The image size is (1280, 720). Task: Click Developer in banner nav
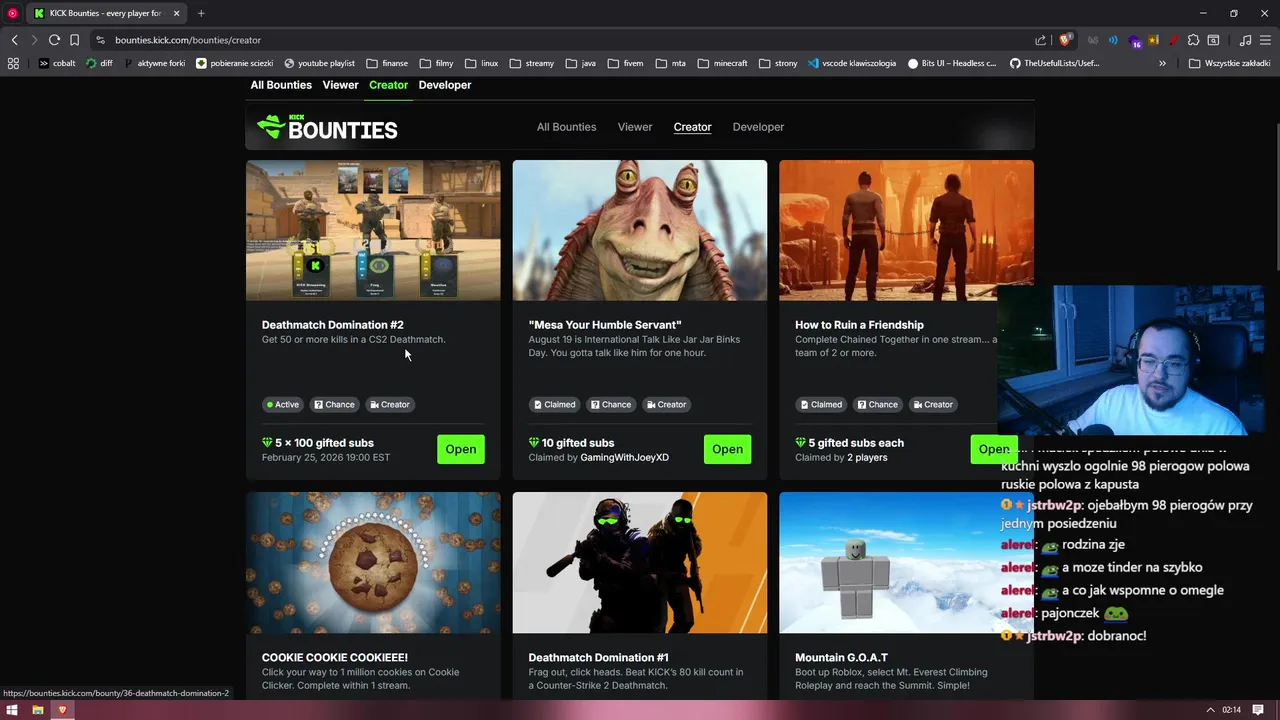tap(758, 127)
